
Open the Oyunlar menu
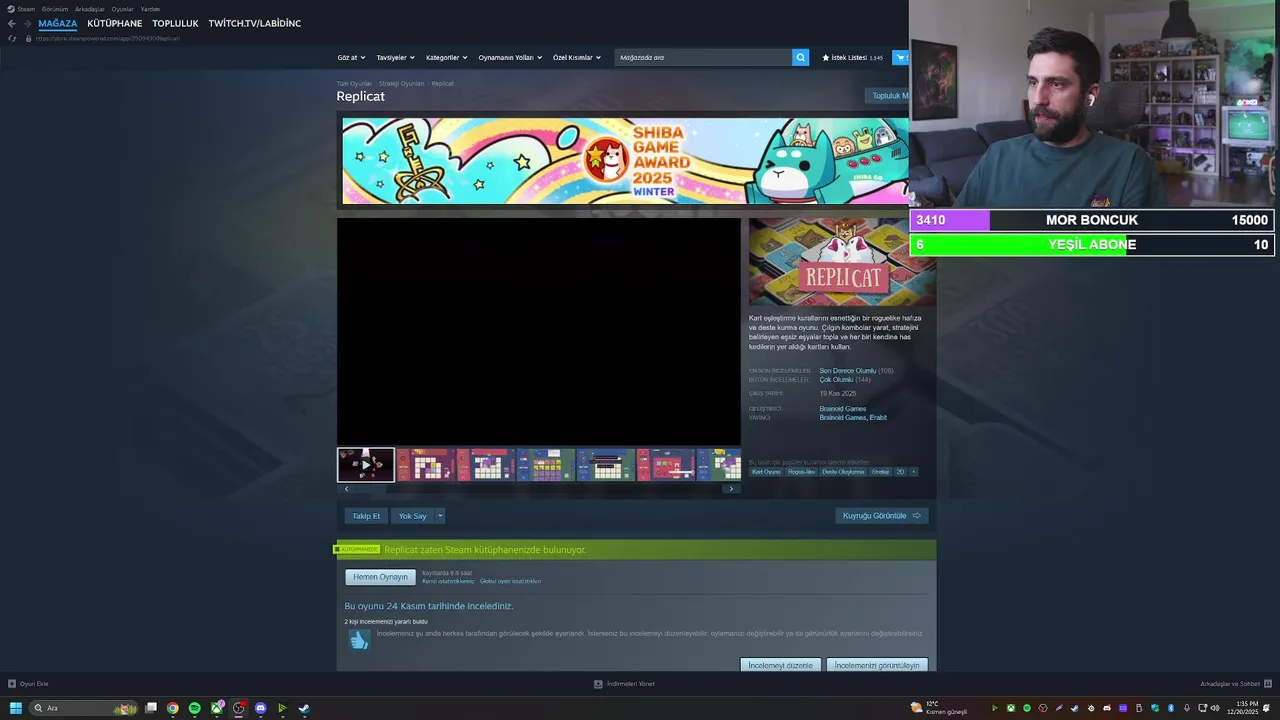click(x=122, y=9)
